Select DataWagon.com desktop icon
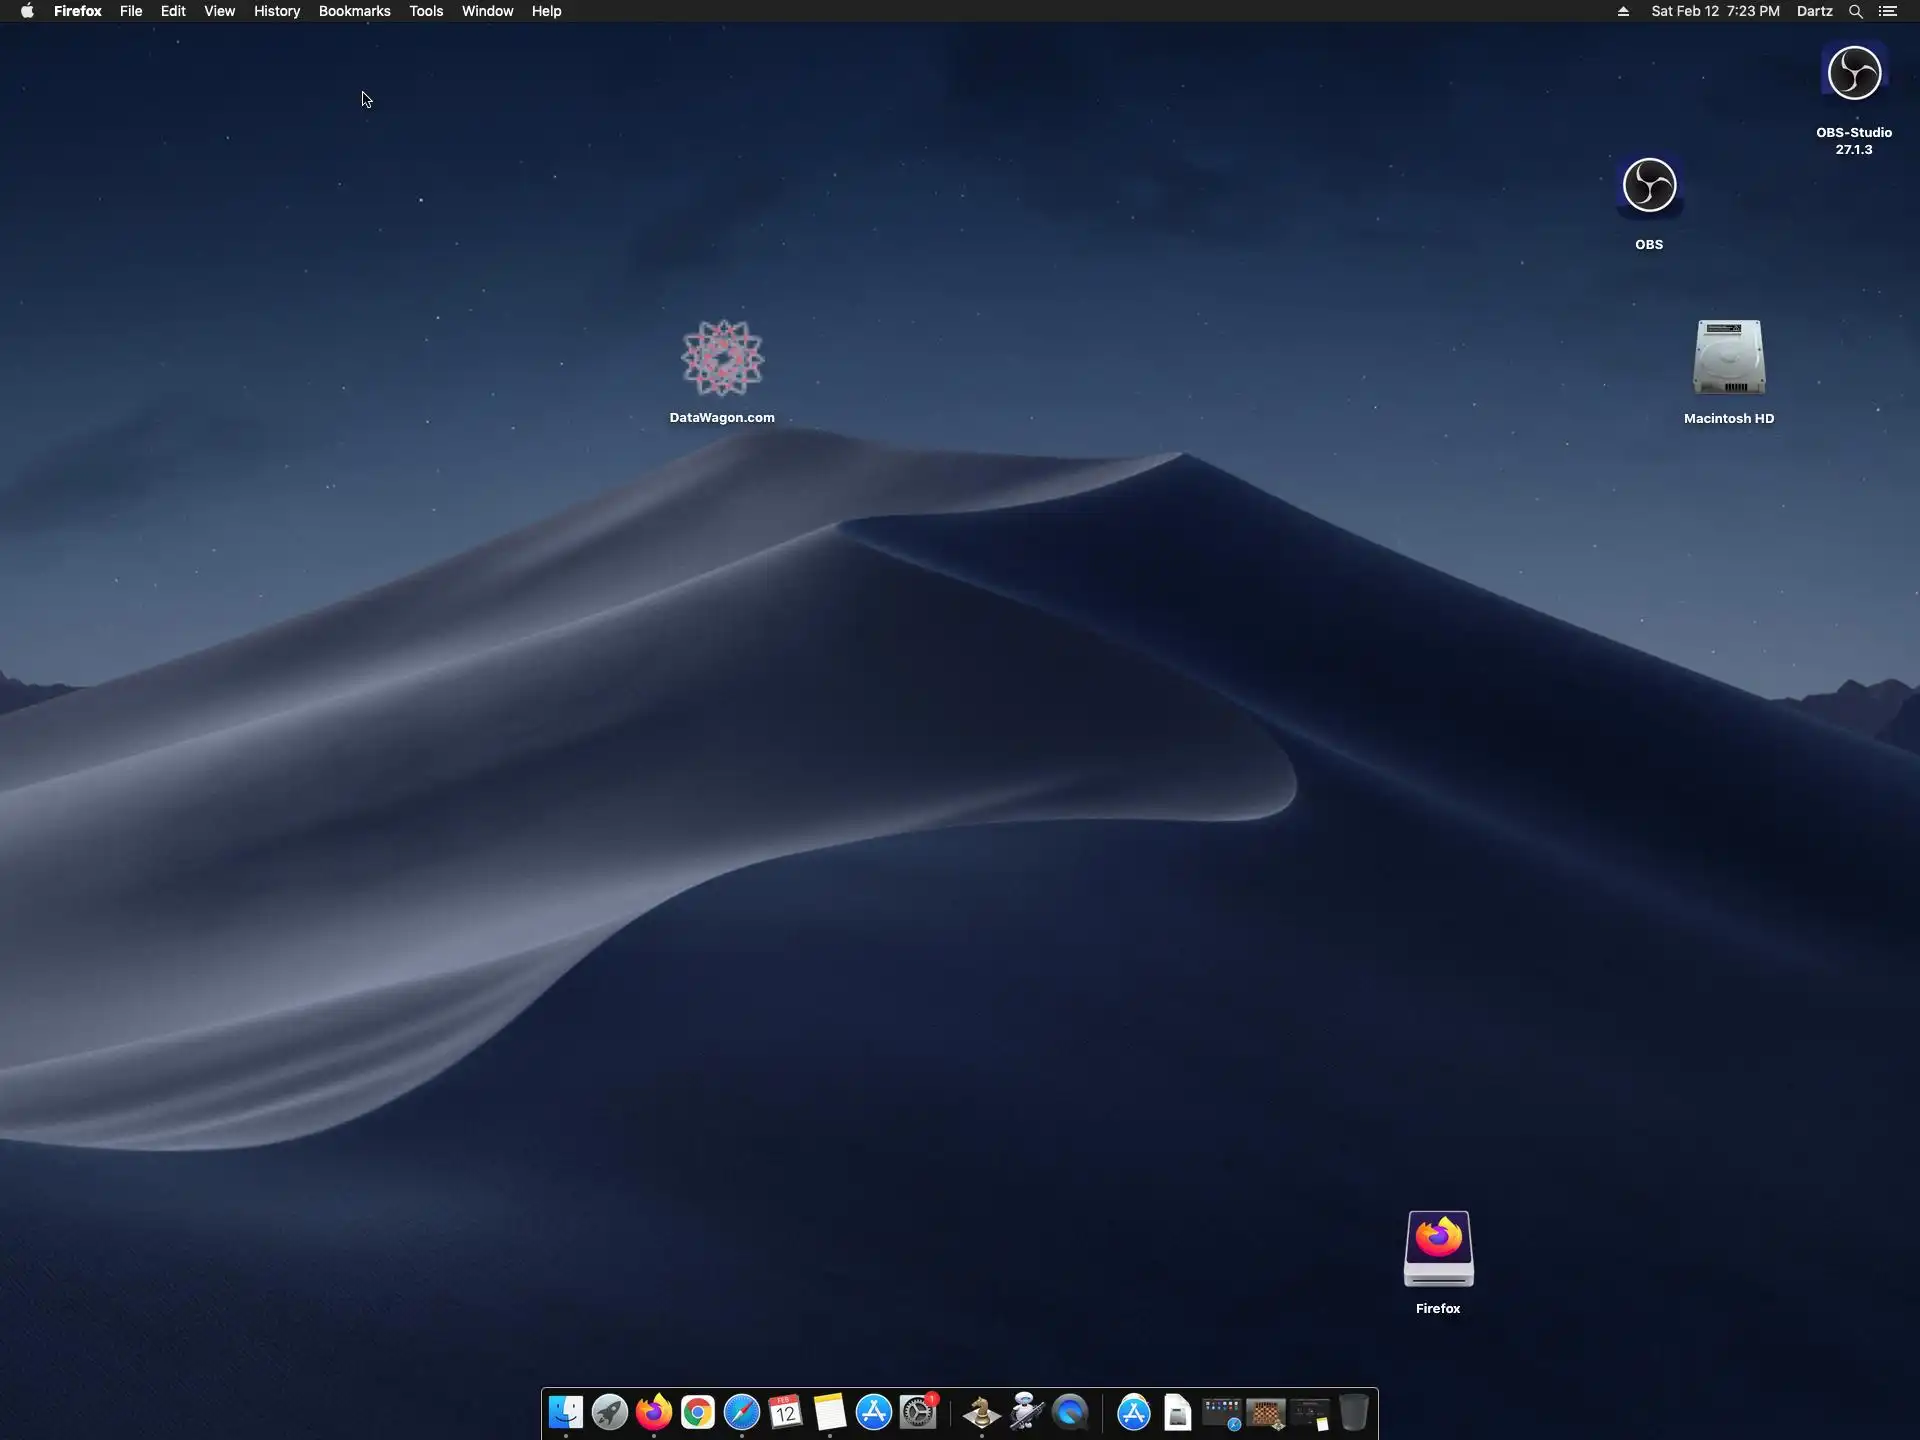Image resolution: width=1920 pixels, height=1440 pixels. click(722, 358)
